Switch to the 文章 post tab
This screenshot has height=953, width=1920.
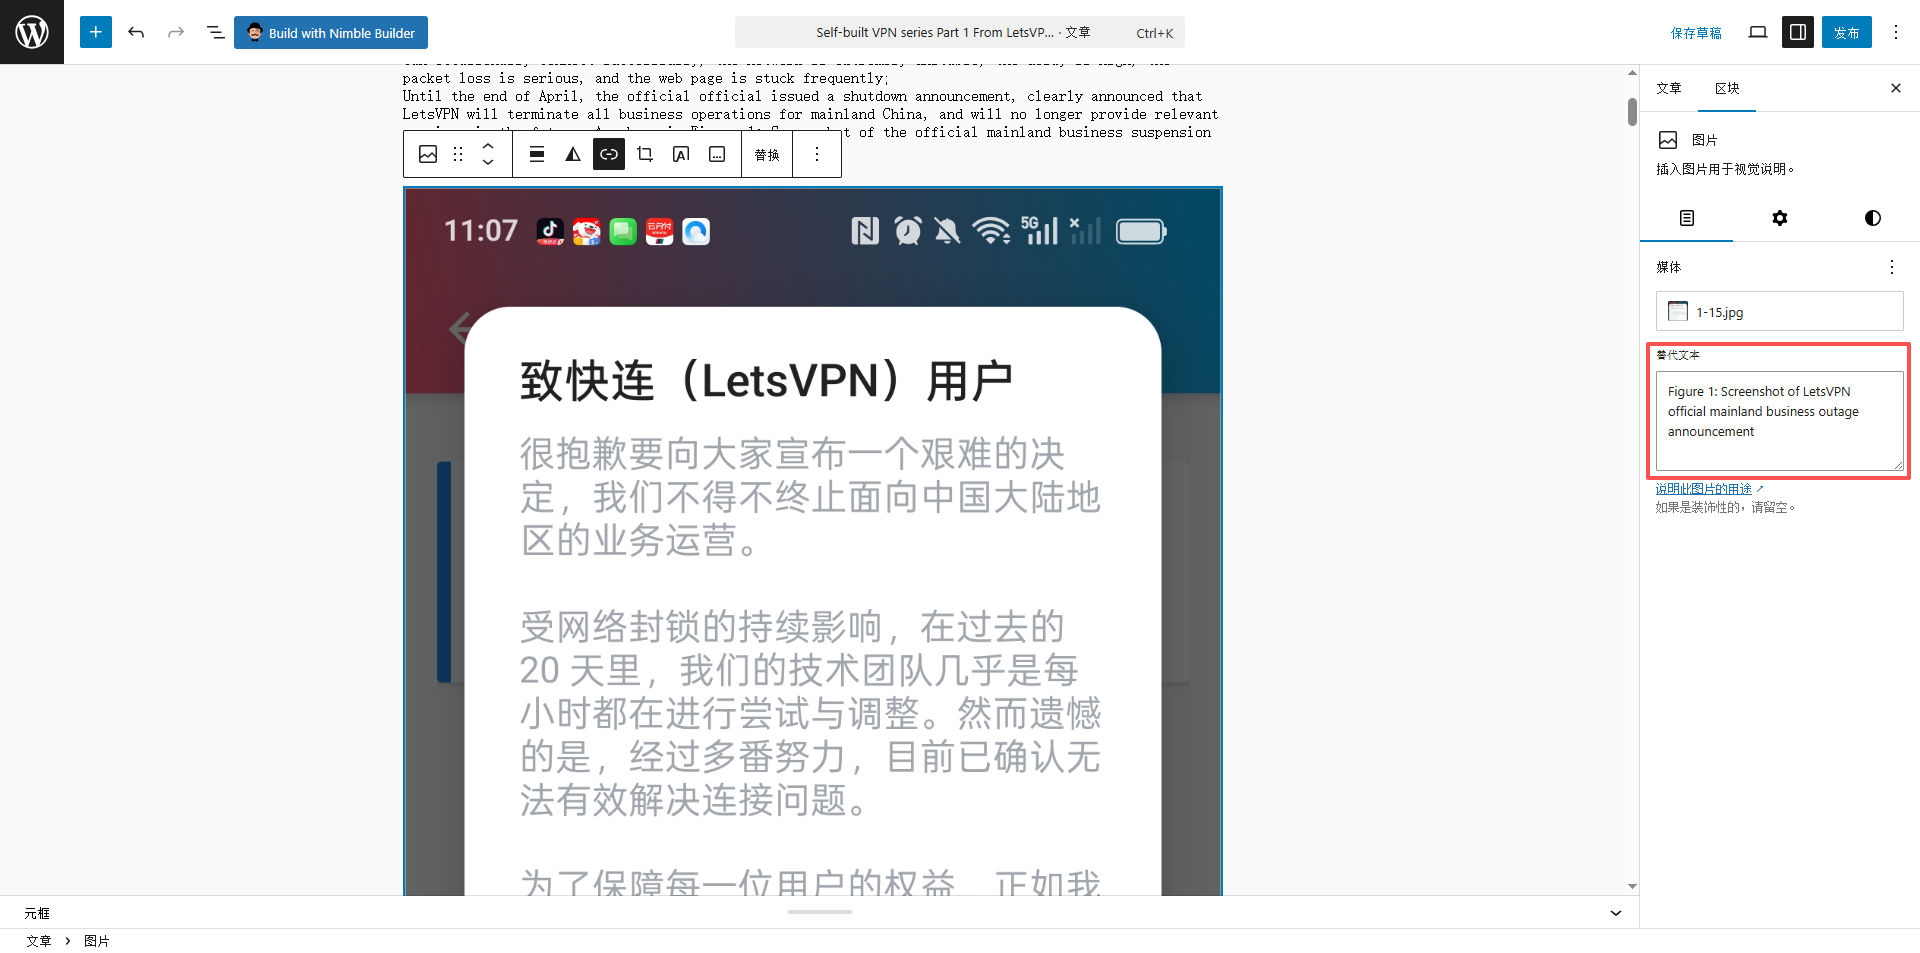point(1669,88)
